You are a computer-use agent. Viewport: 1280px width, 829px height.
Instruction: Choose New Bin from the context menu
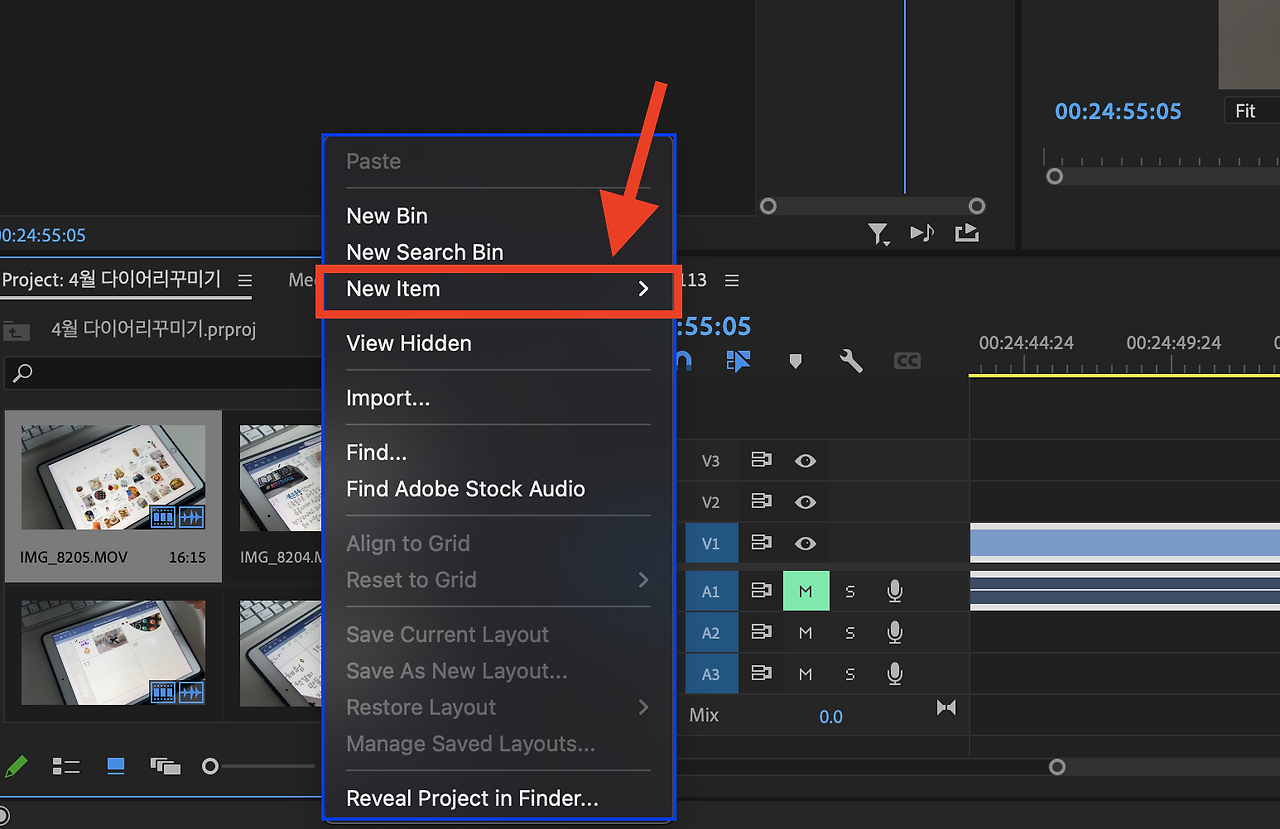387,216
